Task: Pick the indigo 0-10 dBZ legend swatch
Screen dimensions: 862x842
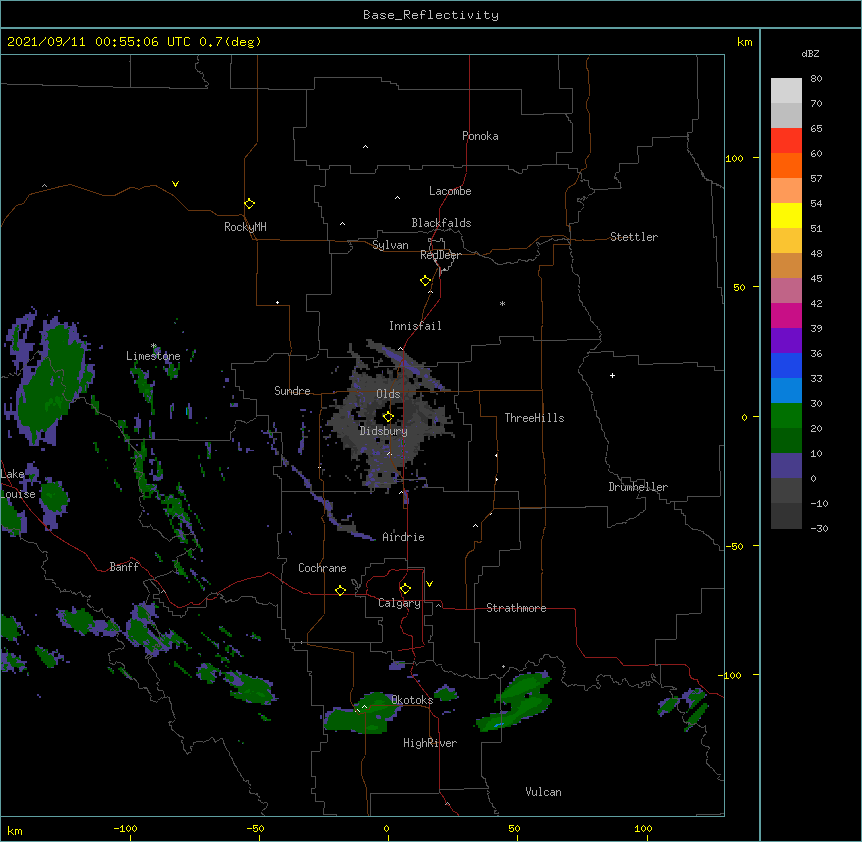Action: pyautogui.click(x=786, y=466)
